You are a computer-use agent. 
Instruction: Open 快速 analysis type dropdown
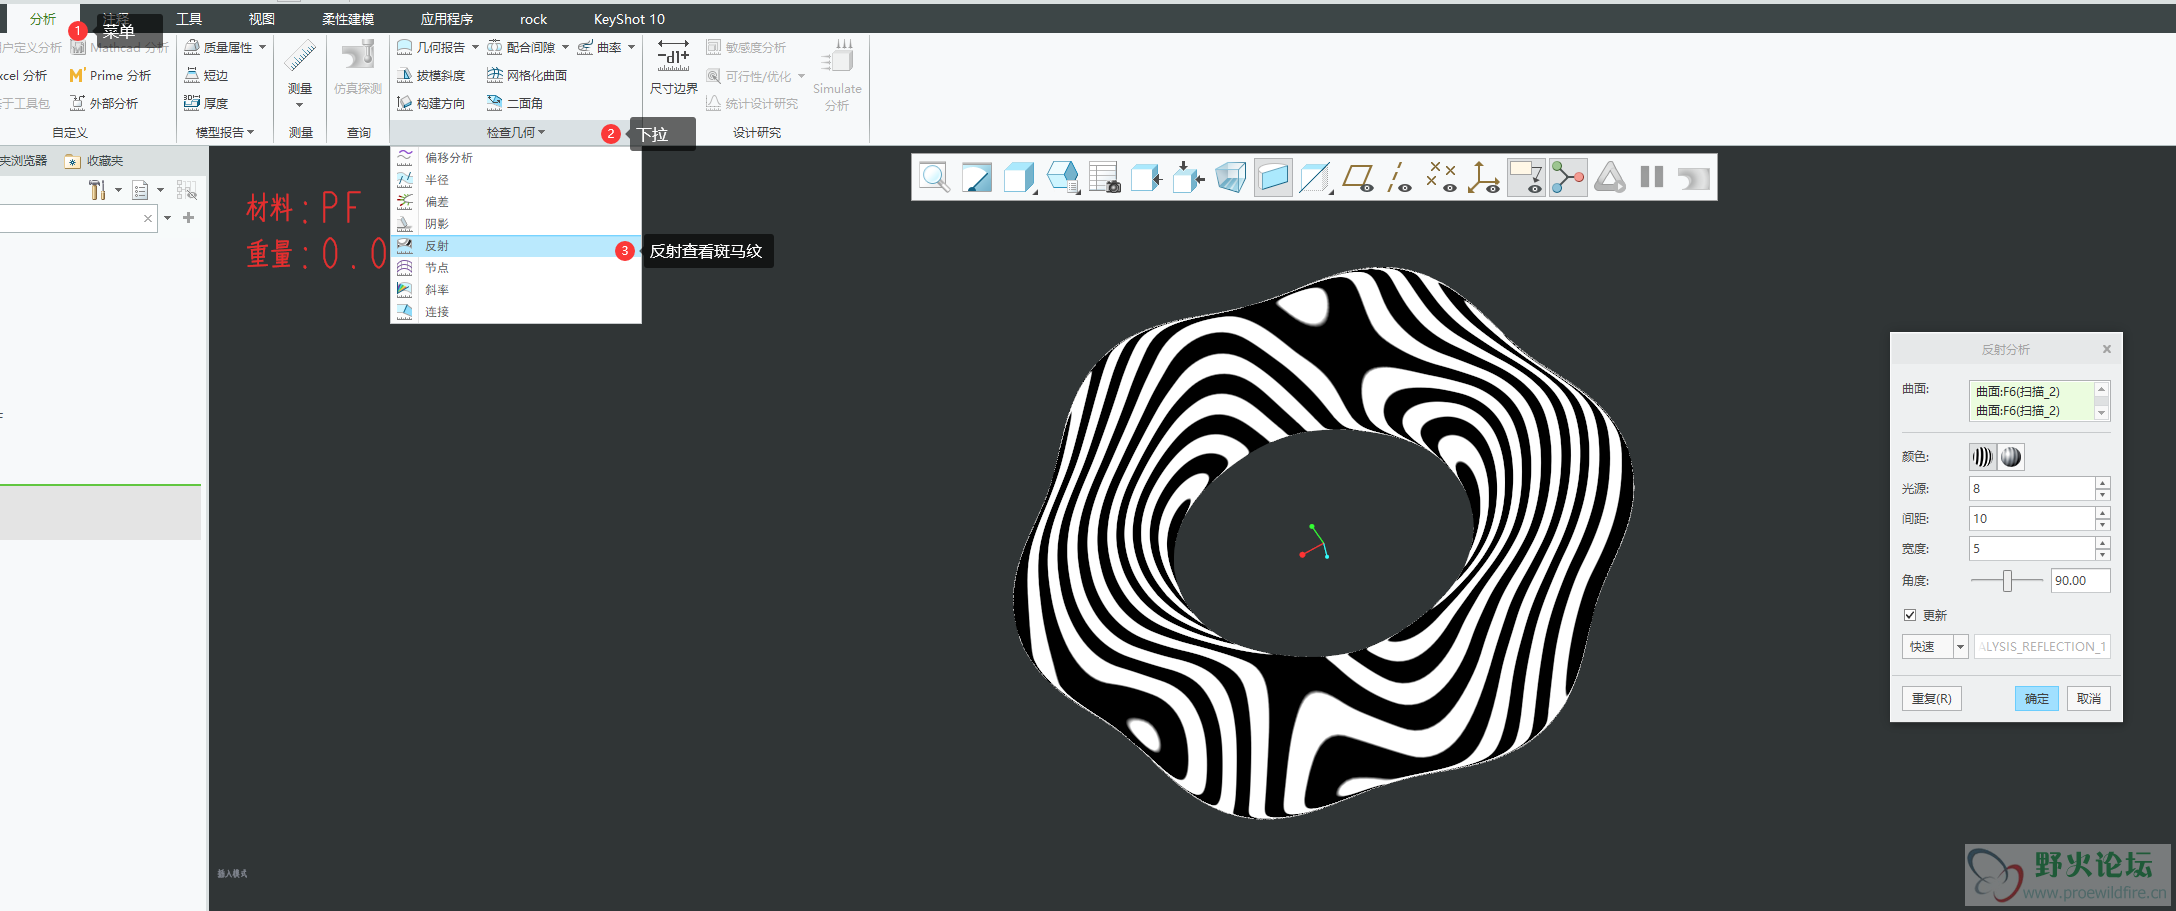point(1960,647)
